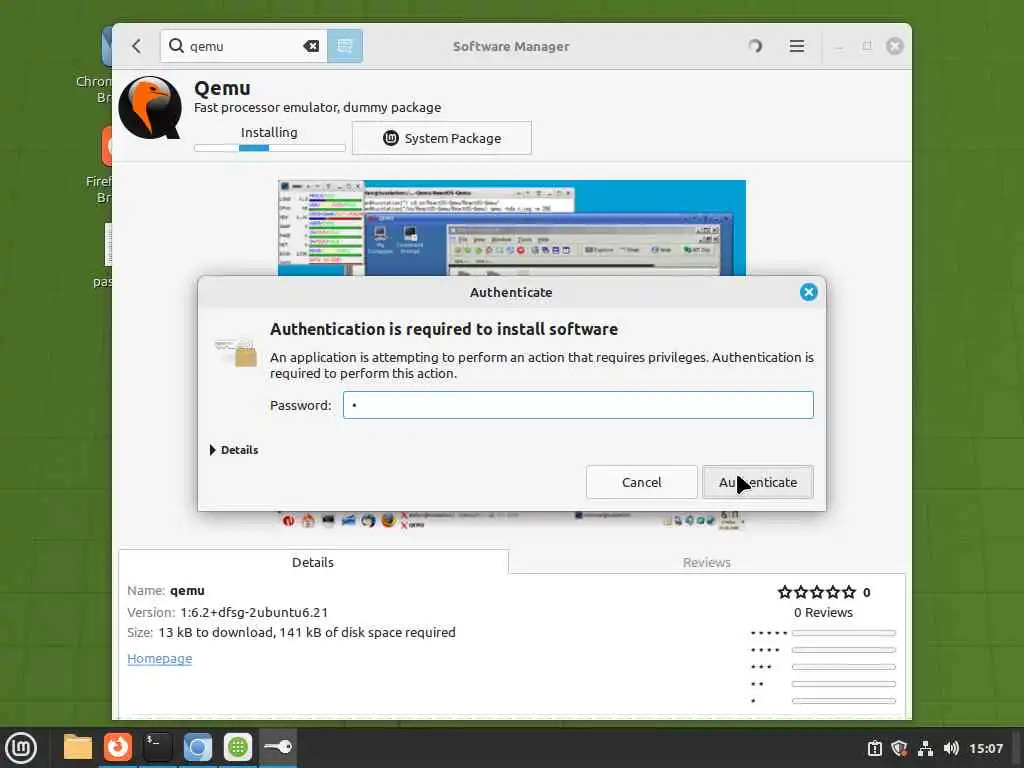The width and height of the screenshot is (1024, 768).
Task: Click the one-star rating bar
Action: (x=844, y=701)
